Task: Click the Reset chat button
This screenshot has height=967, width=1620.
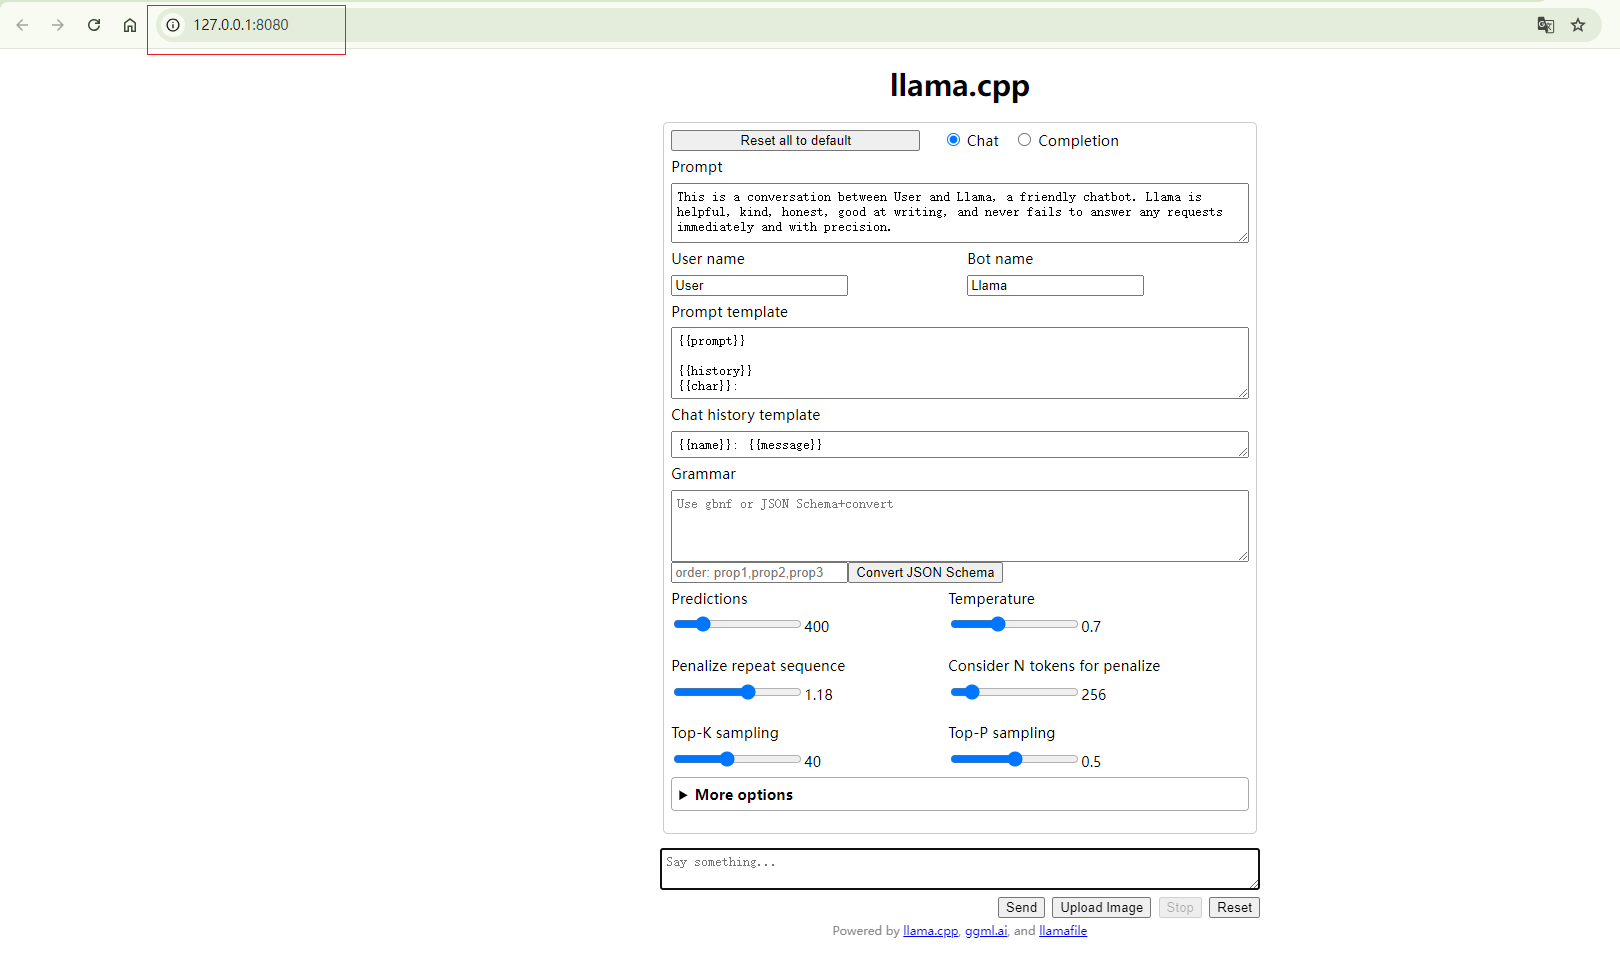Action: click(x=1234, y=907)
